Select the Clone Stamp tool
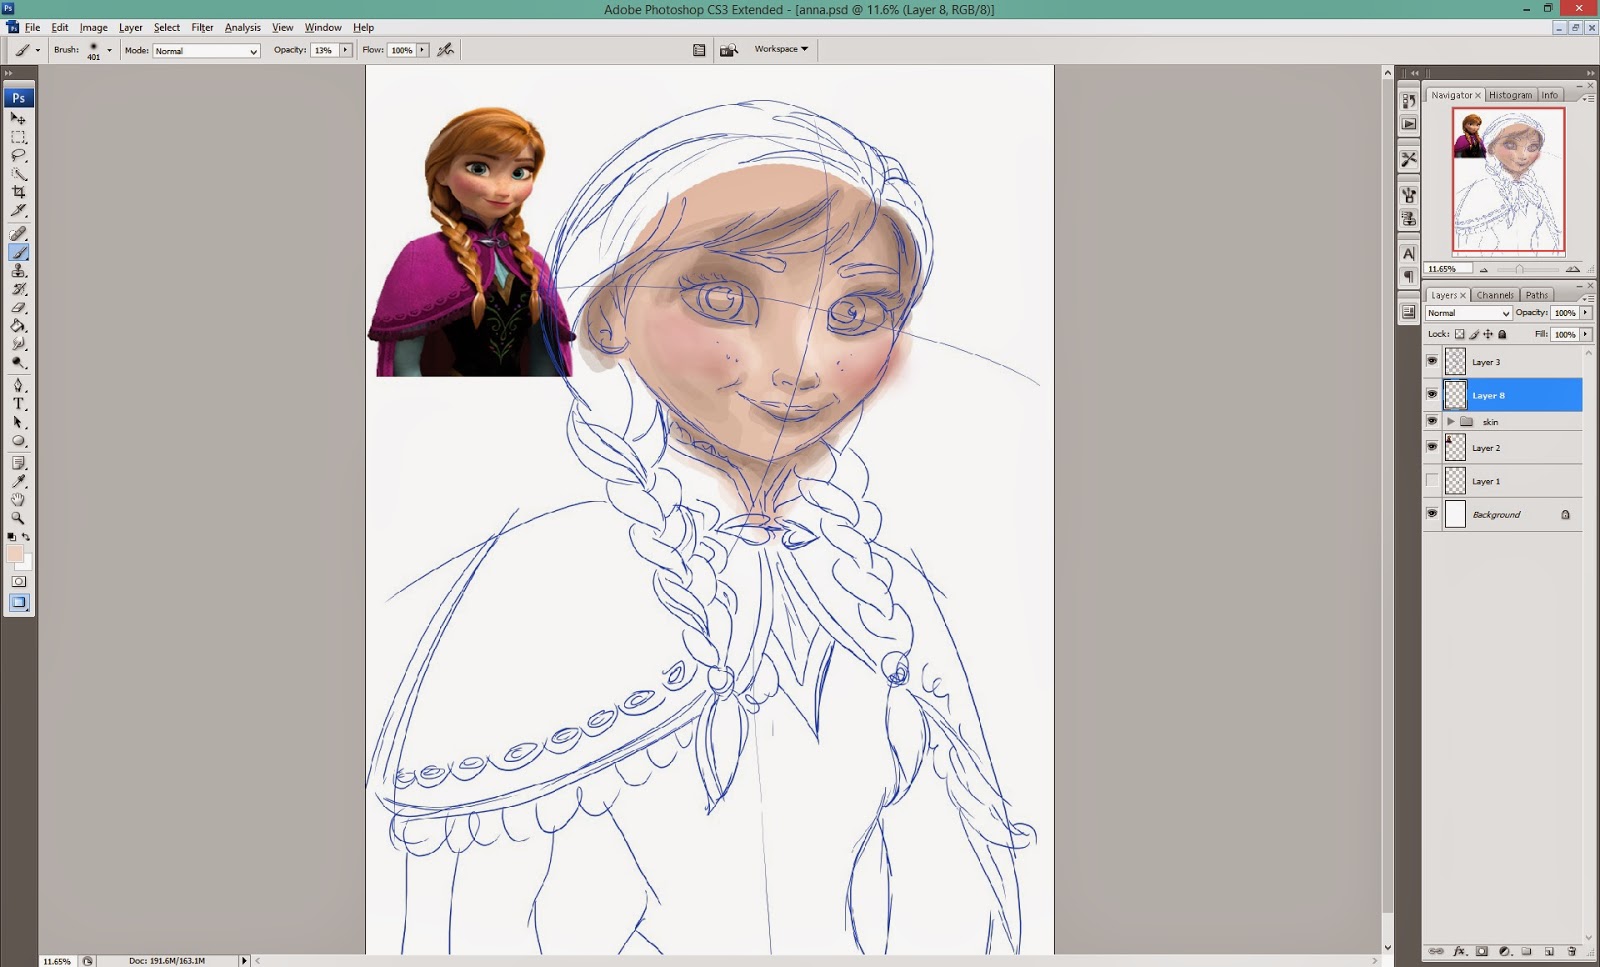Viewport: 1600px width, 967px height. coord(18,271)
